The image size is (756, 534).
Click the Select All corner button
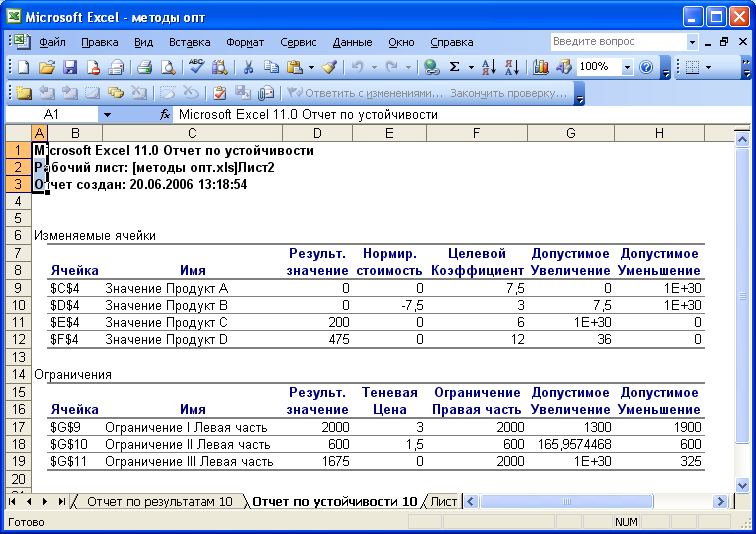click(x=18, y=133)
